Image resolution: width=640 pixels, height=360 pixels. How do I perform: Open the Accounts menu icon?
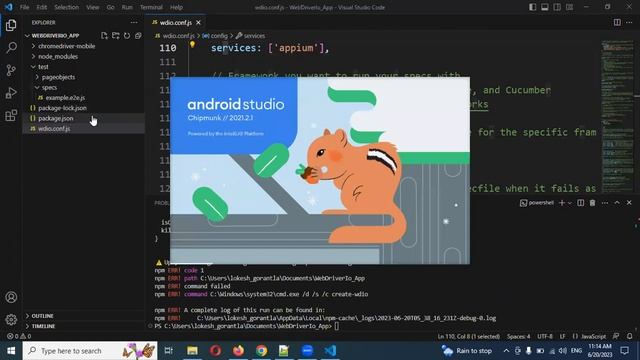pyautogui.click(x=11, y=297)
